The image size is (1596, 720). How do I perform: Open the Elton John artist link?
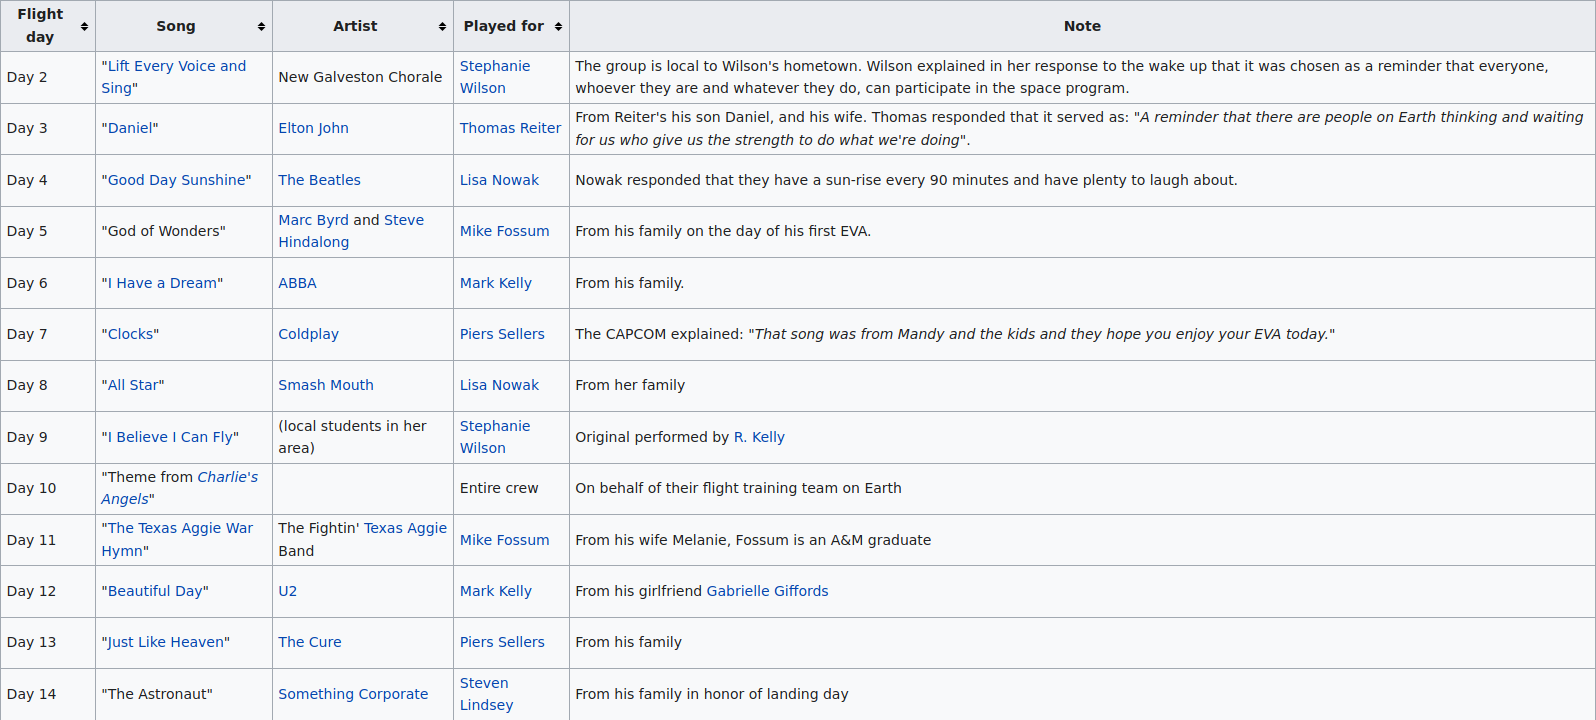click(x=313, y=128)
